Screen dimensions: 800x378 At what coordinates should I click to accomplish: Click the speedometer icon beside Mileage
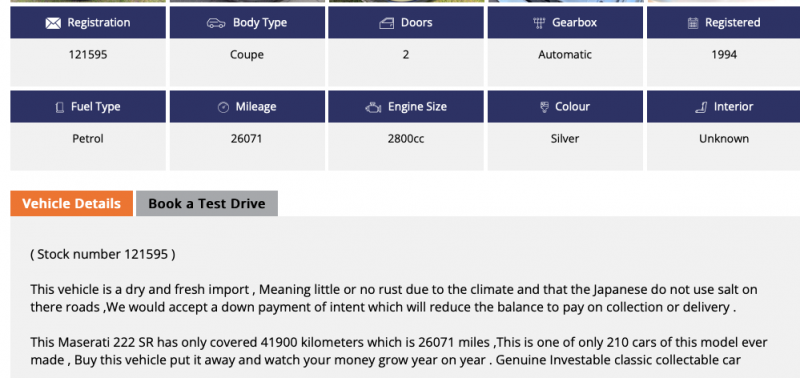tap(223, 107)
